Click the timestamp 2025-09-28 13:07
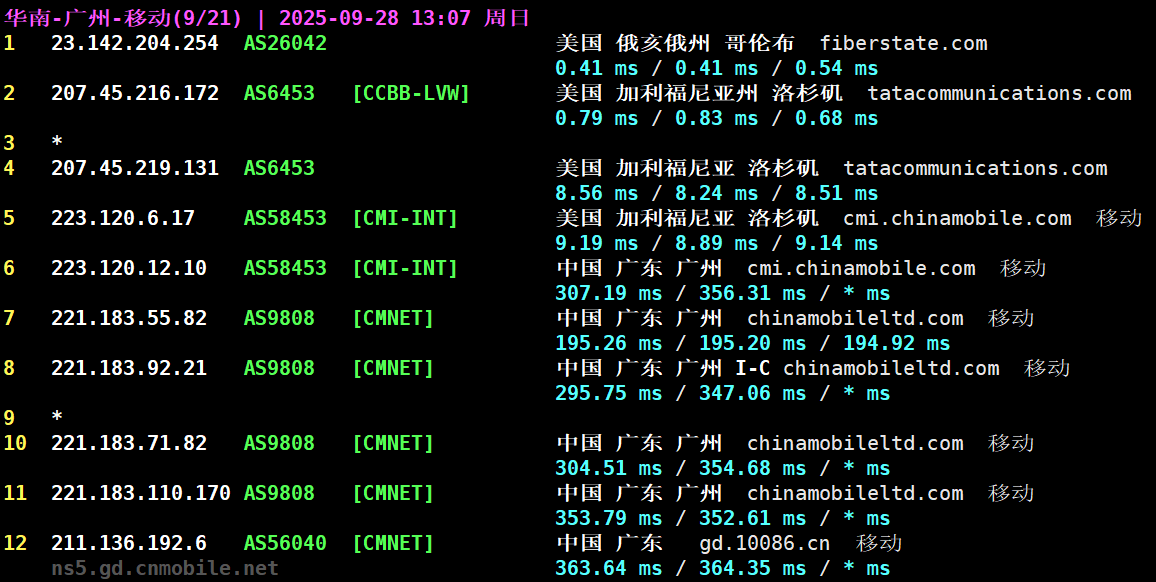The width and height of the screenshot is (1156, 582). (x=375, y=18)
